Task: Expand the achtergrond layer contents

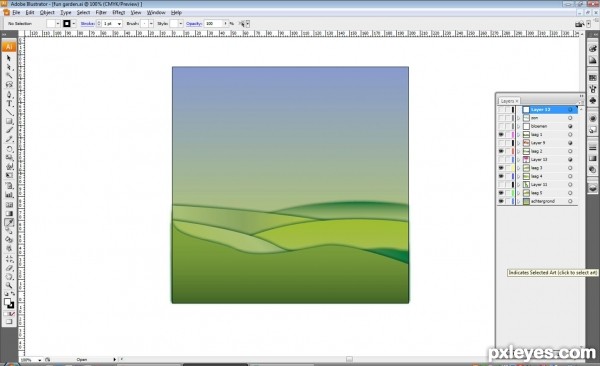Action: (x=519, y=201)
